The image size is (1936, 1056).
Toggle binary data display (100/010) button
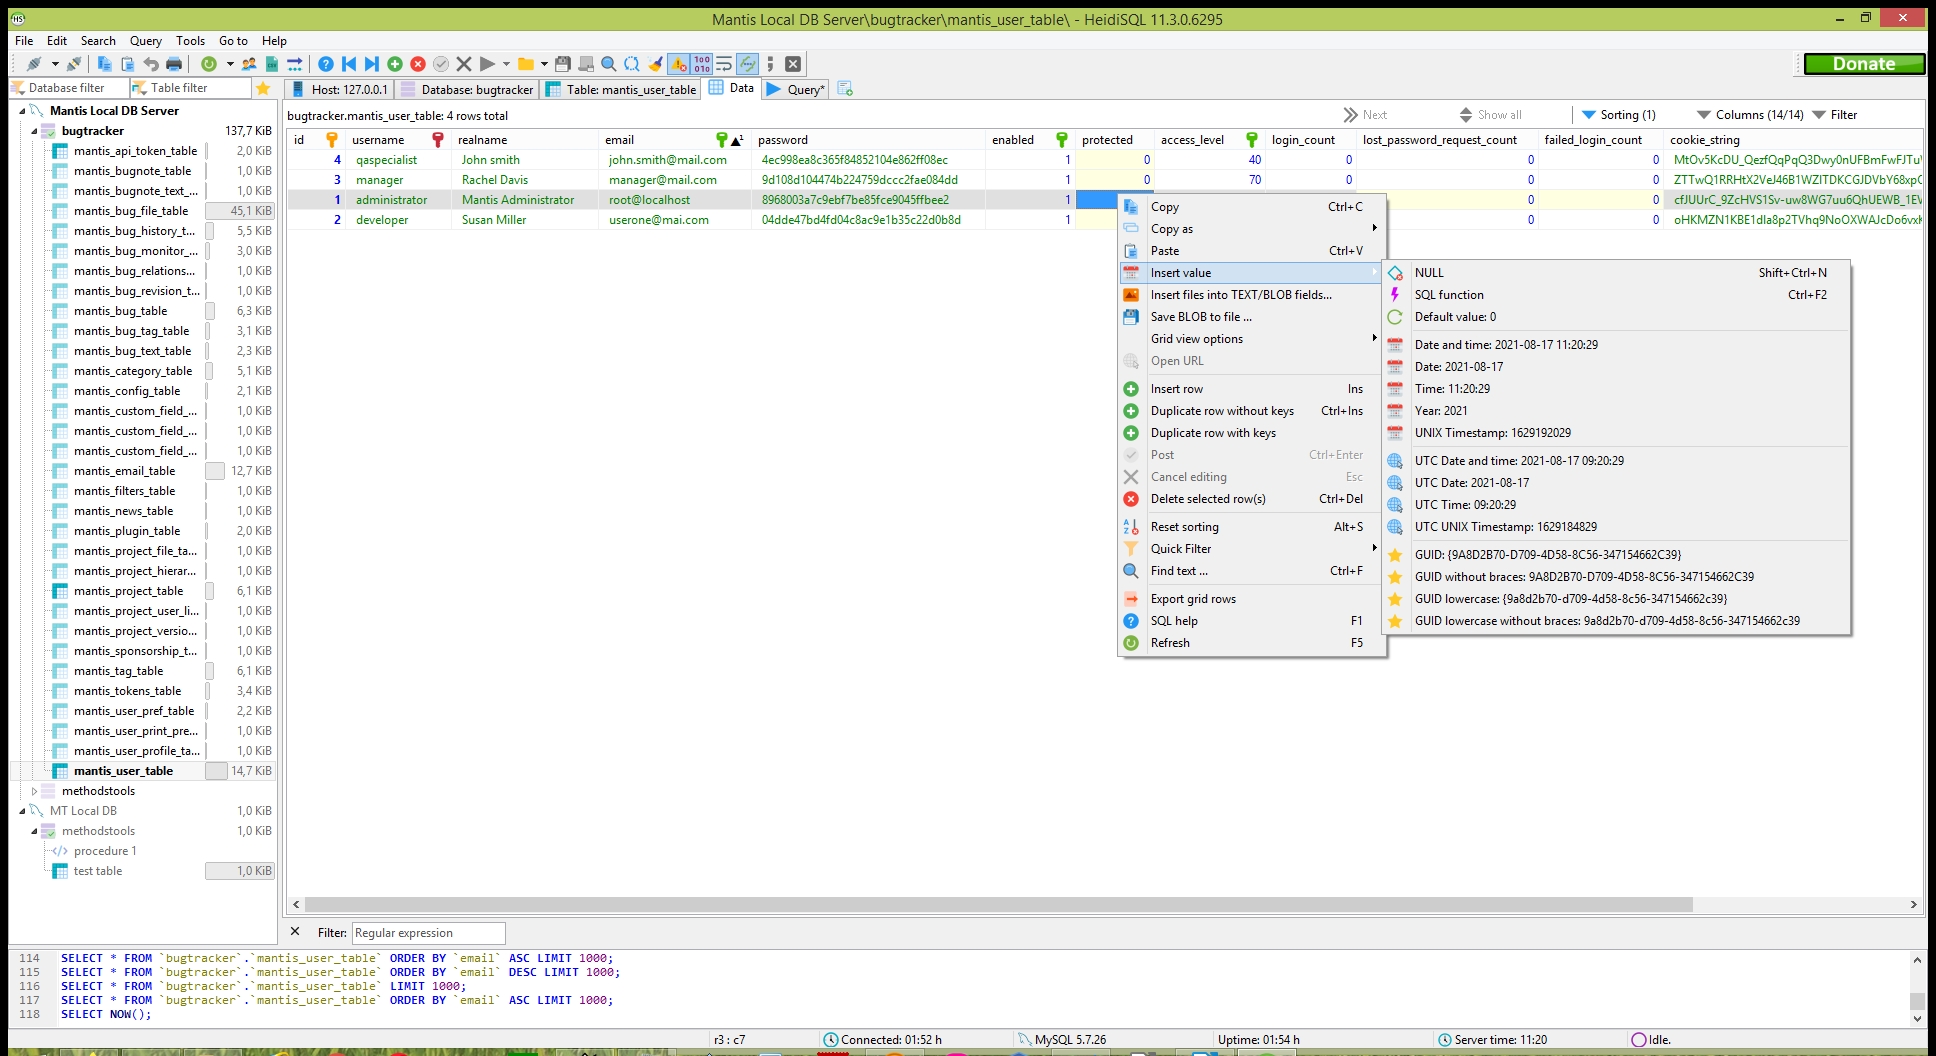pyautogui.click(x=702, y=64)
